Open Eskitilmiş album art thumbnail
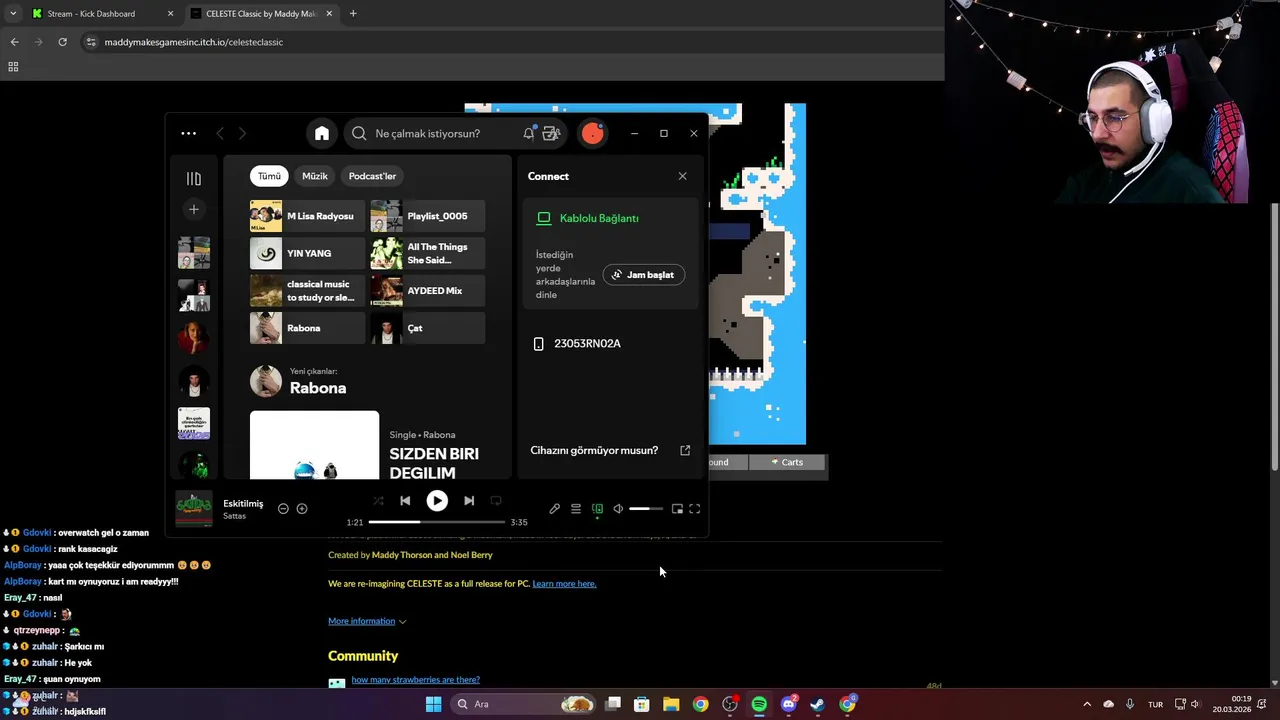This screenshot has width=1280, height=720. pos(194,509)
